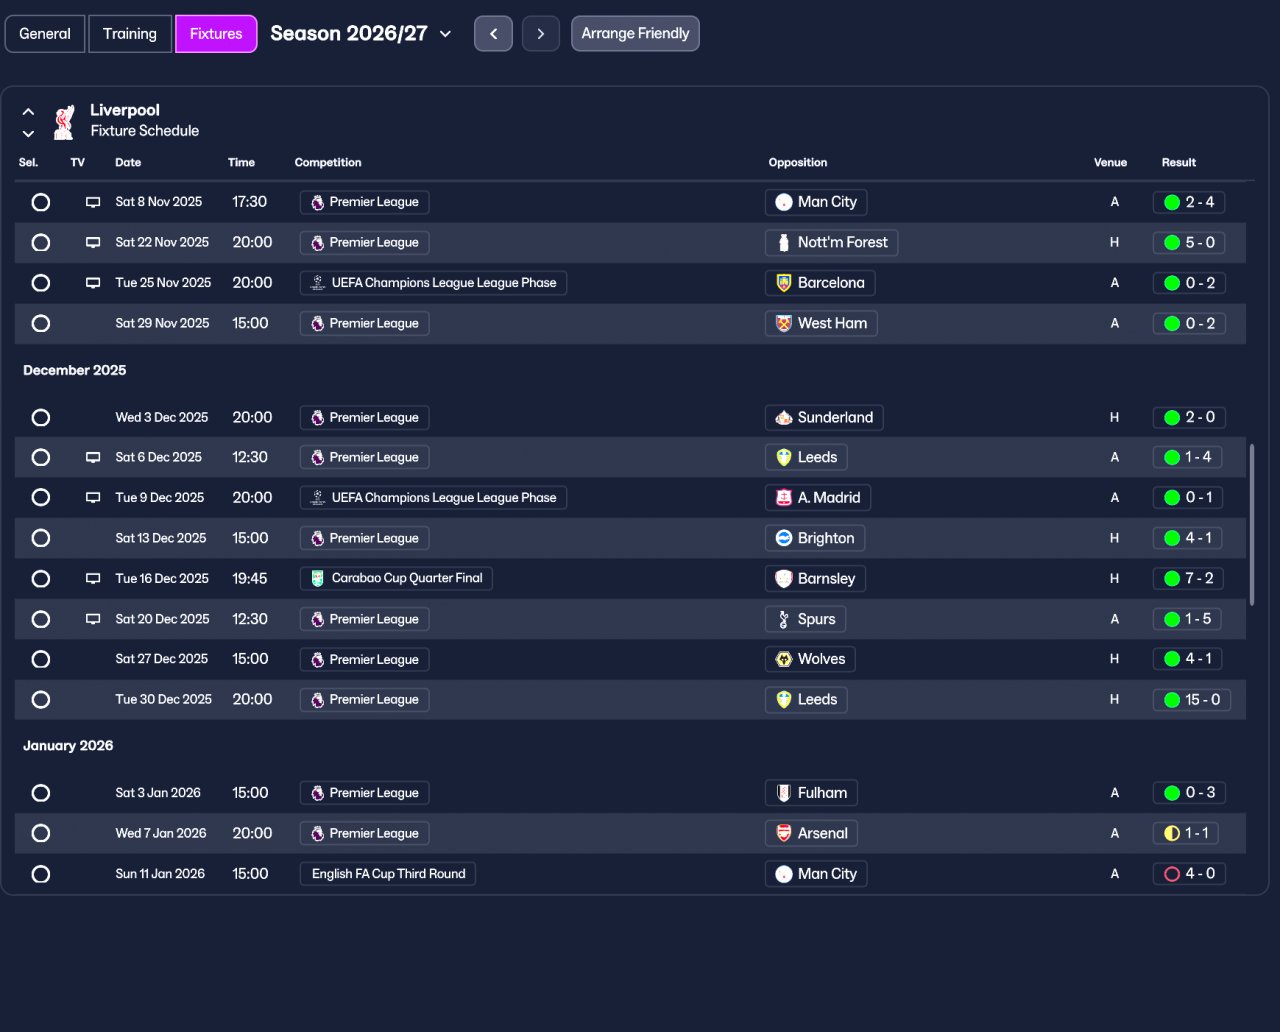The image size is (1280, 1032).
Task: Click the Barnsley club badge
Action: [784, 578]
